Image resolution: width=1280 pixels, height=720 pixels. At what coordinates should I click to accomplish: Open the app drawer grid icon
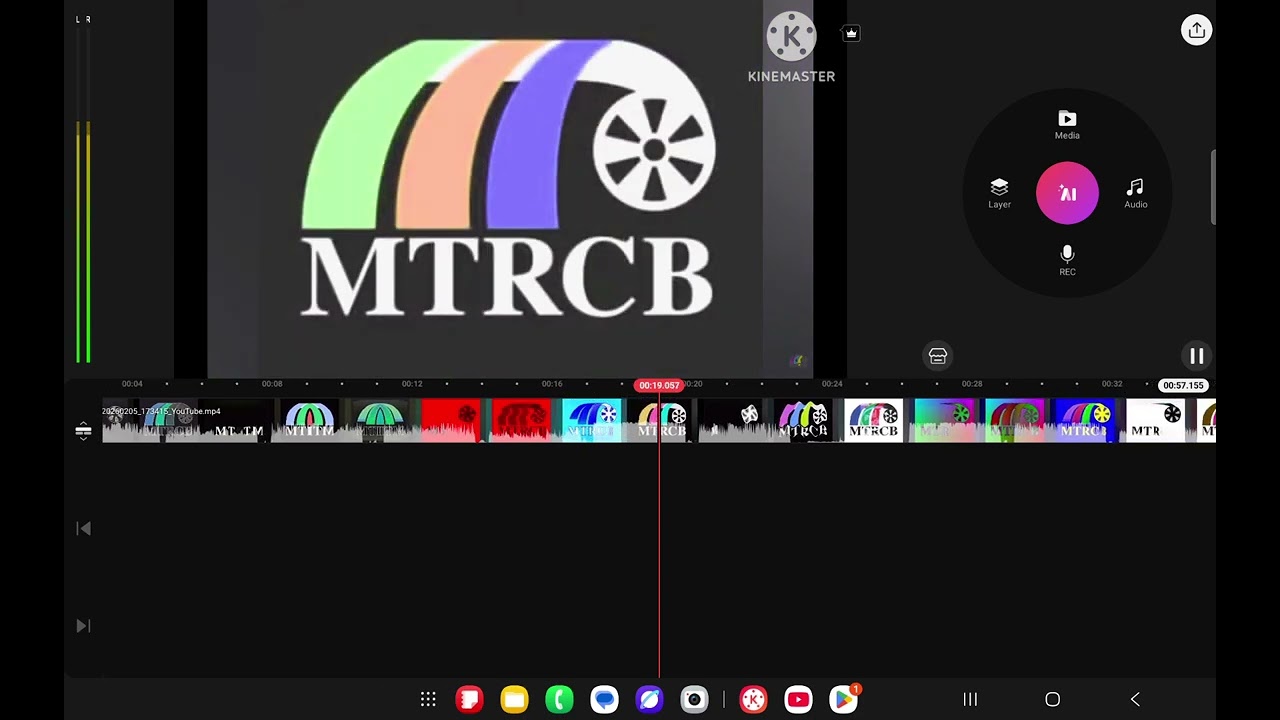click(x=428, y=699)
